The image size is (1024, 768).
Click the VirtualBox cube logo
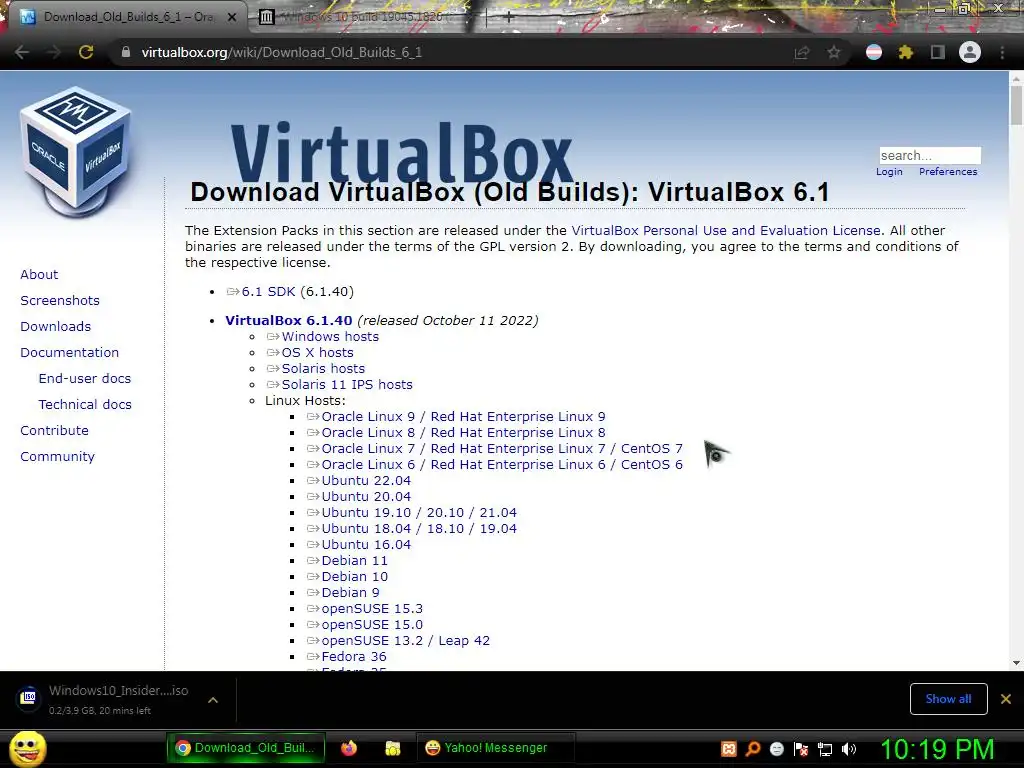click(75, 152)
